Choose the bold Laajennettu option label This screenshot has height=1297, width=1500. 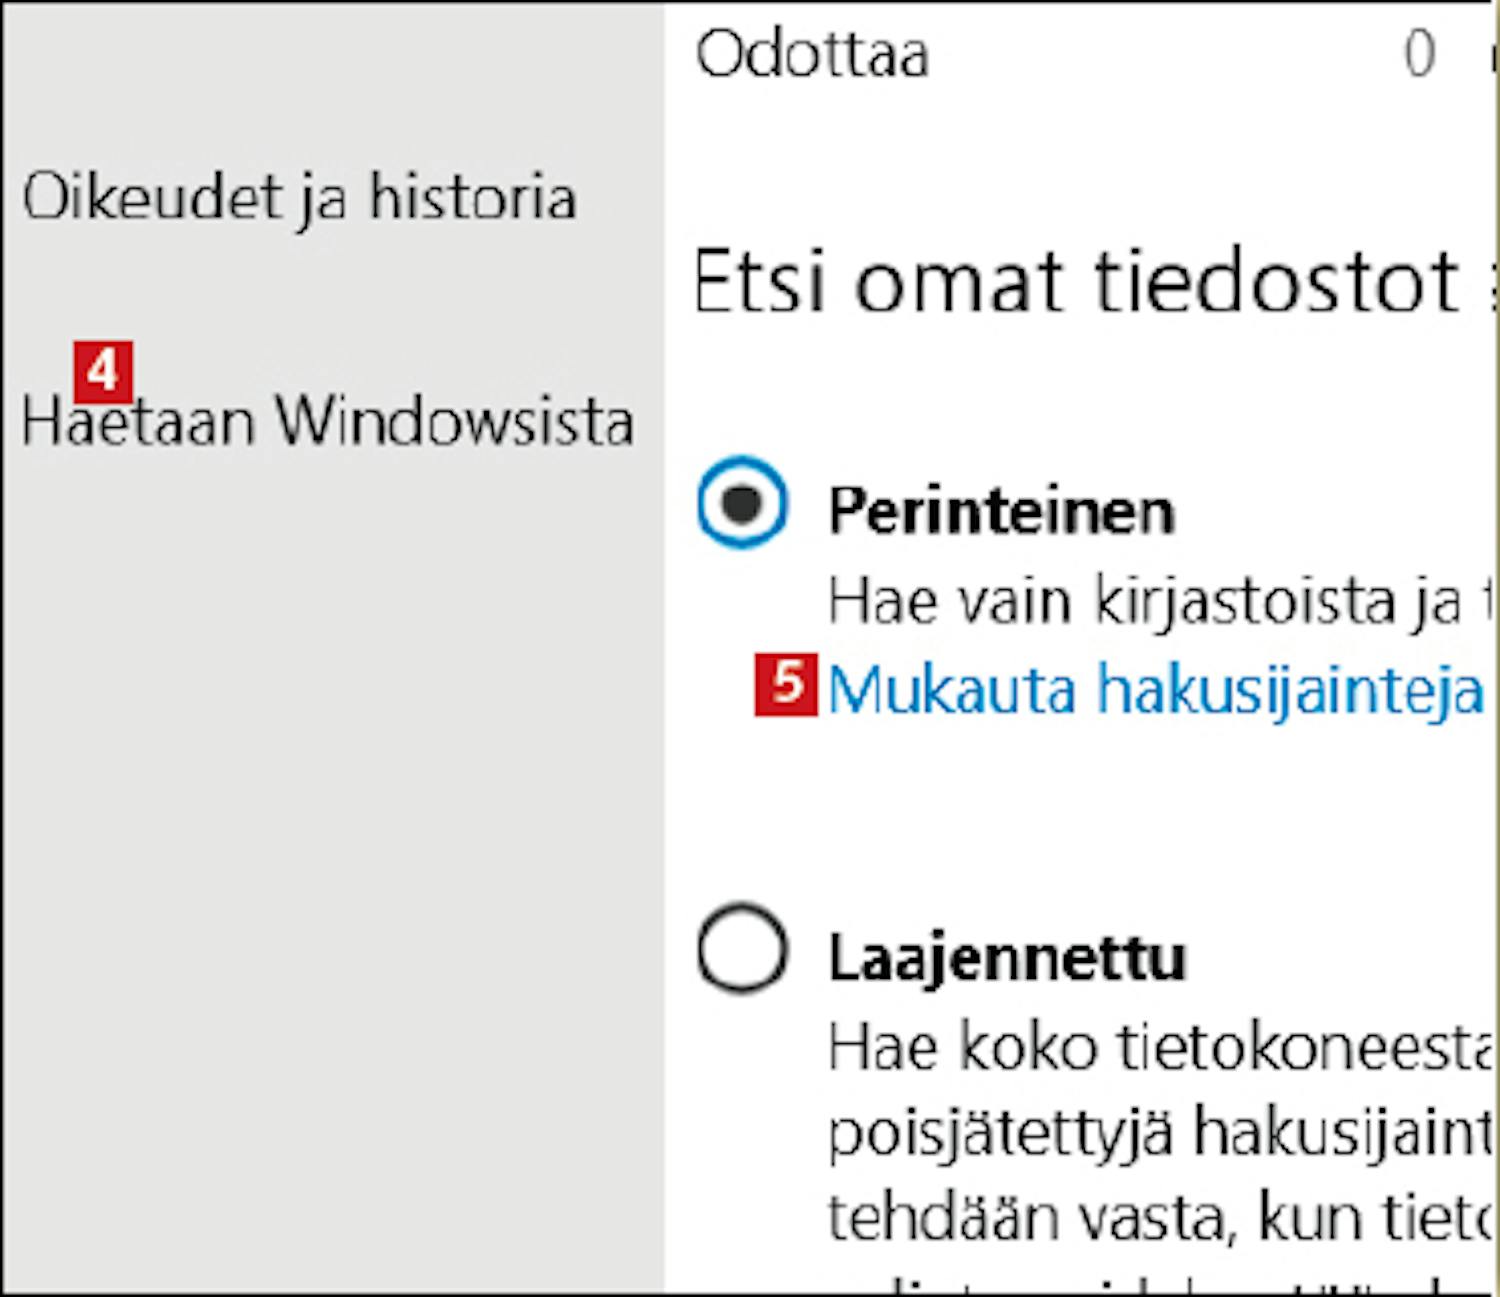point(1007,958)
